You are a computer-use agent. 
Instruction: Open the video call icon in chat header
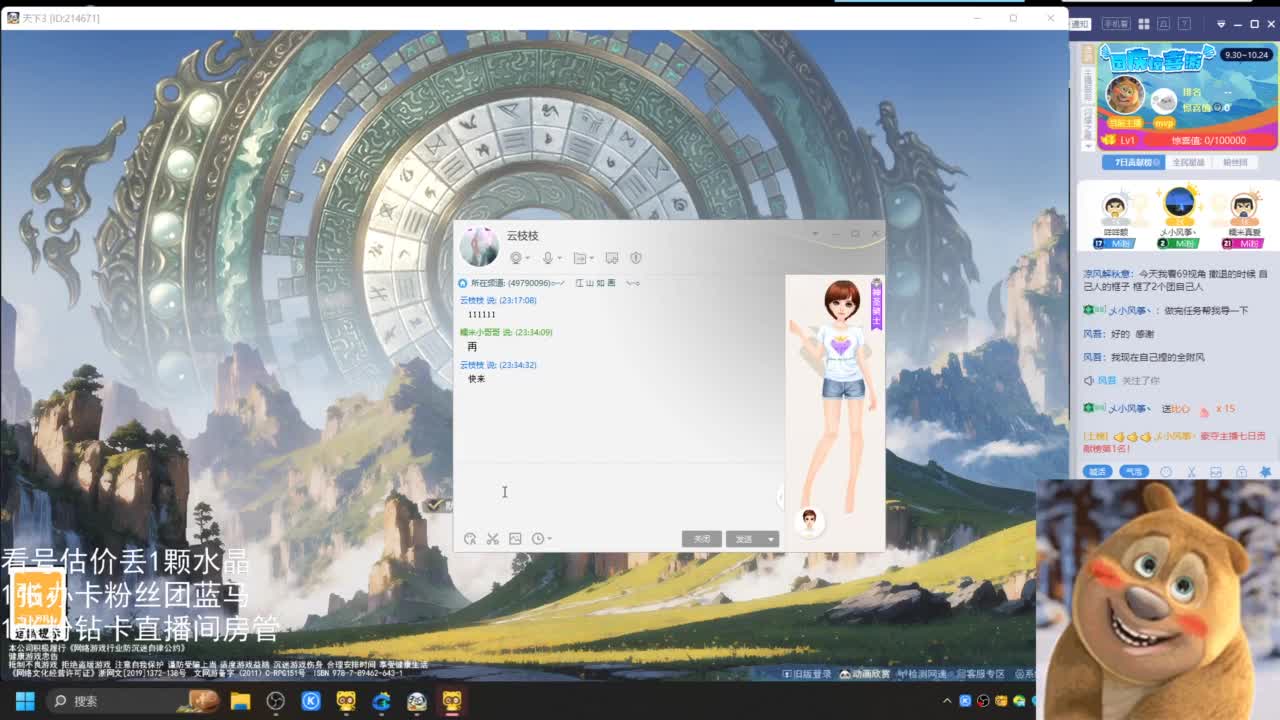click(x=516, y=258)
